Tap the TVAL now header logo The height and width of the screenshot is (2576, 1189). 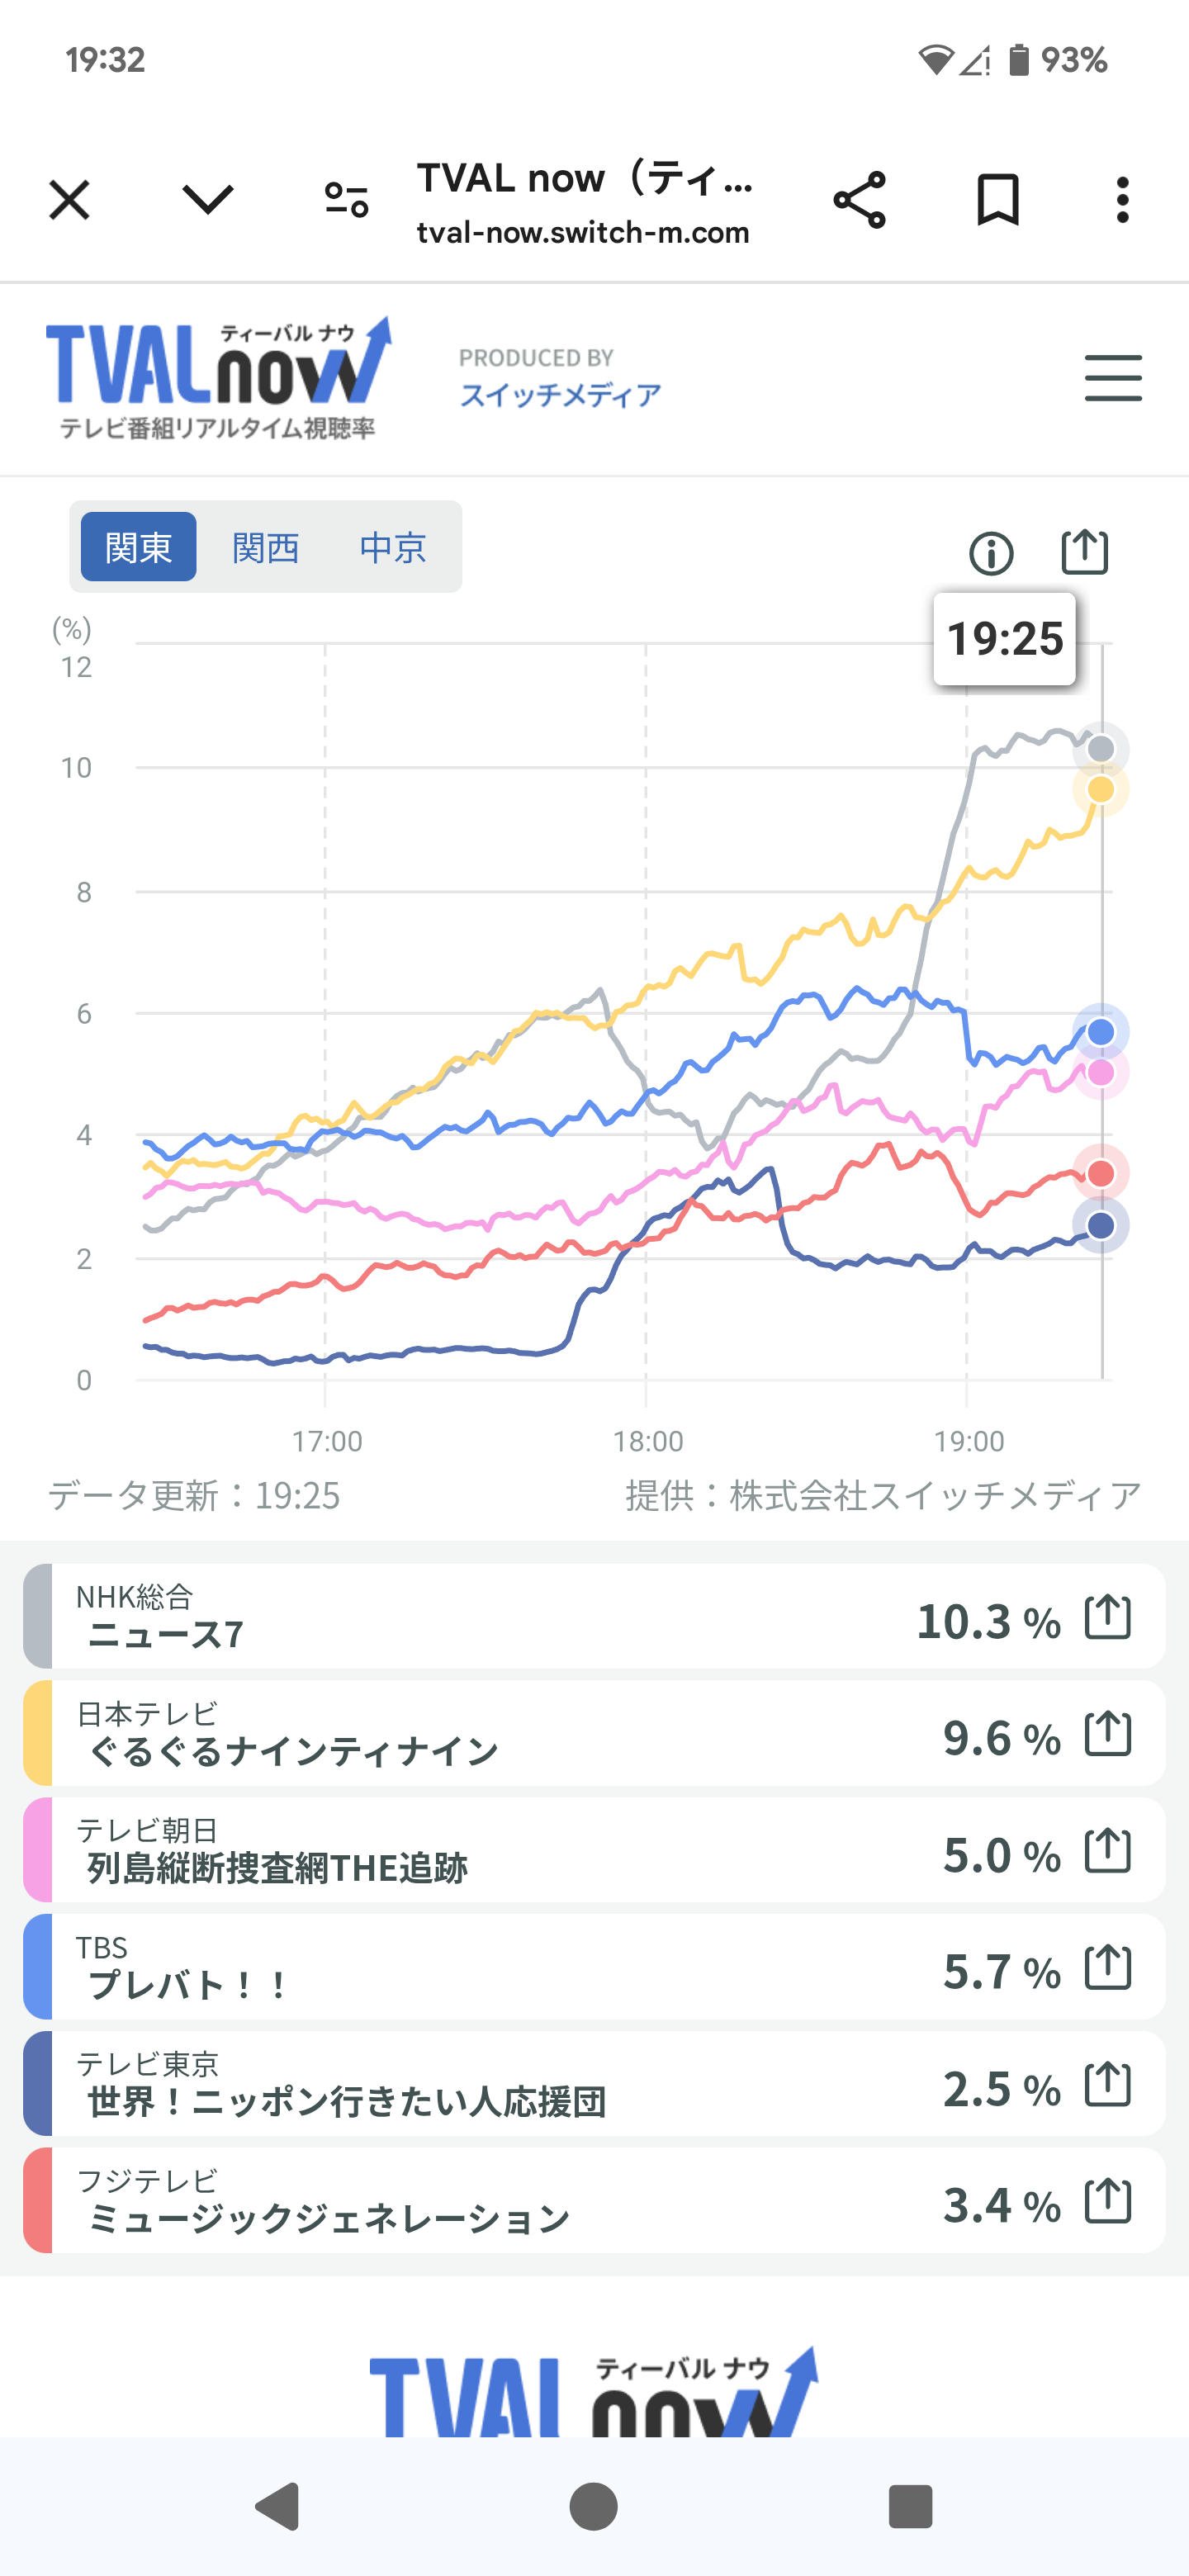tap(218, 378)
